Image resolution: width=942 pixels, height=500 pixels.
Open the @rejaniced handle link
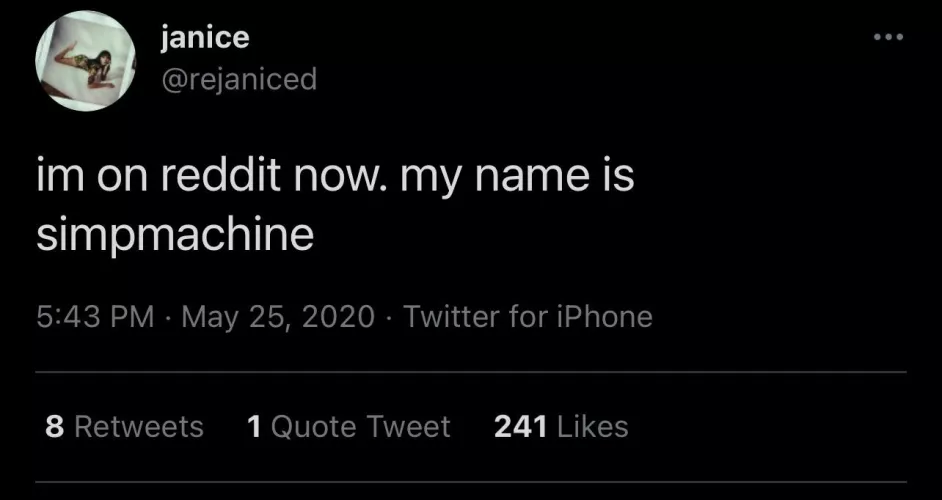pos(238,79)
